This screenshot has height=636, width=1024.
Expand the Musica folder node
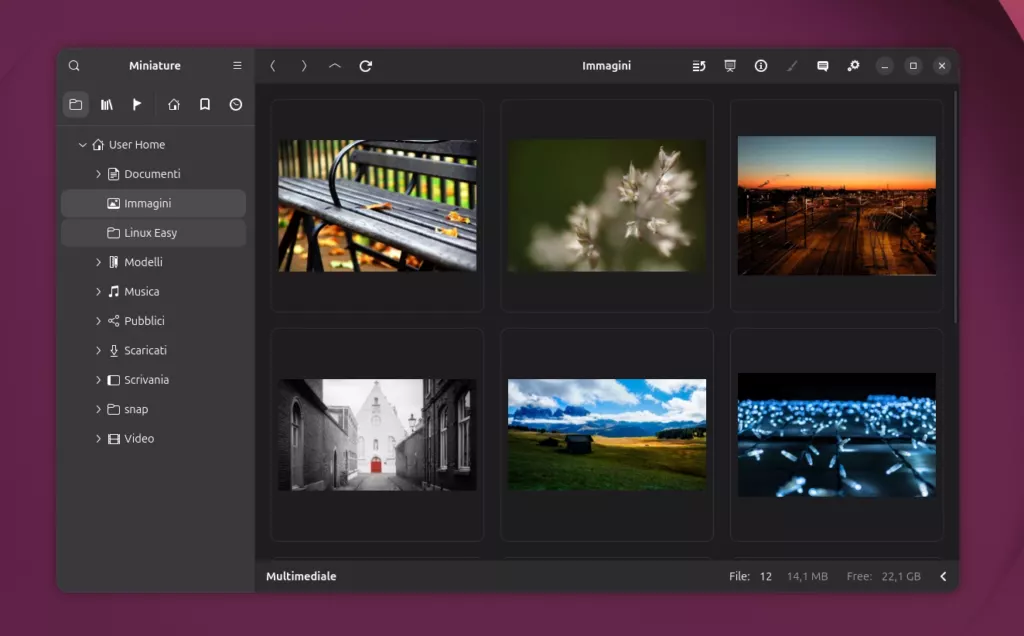coord(98,292)
